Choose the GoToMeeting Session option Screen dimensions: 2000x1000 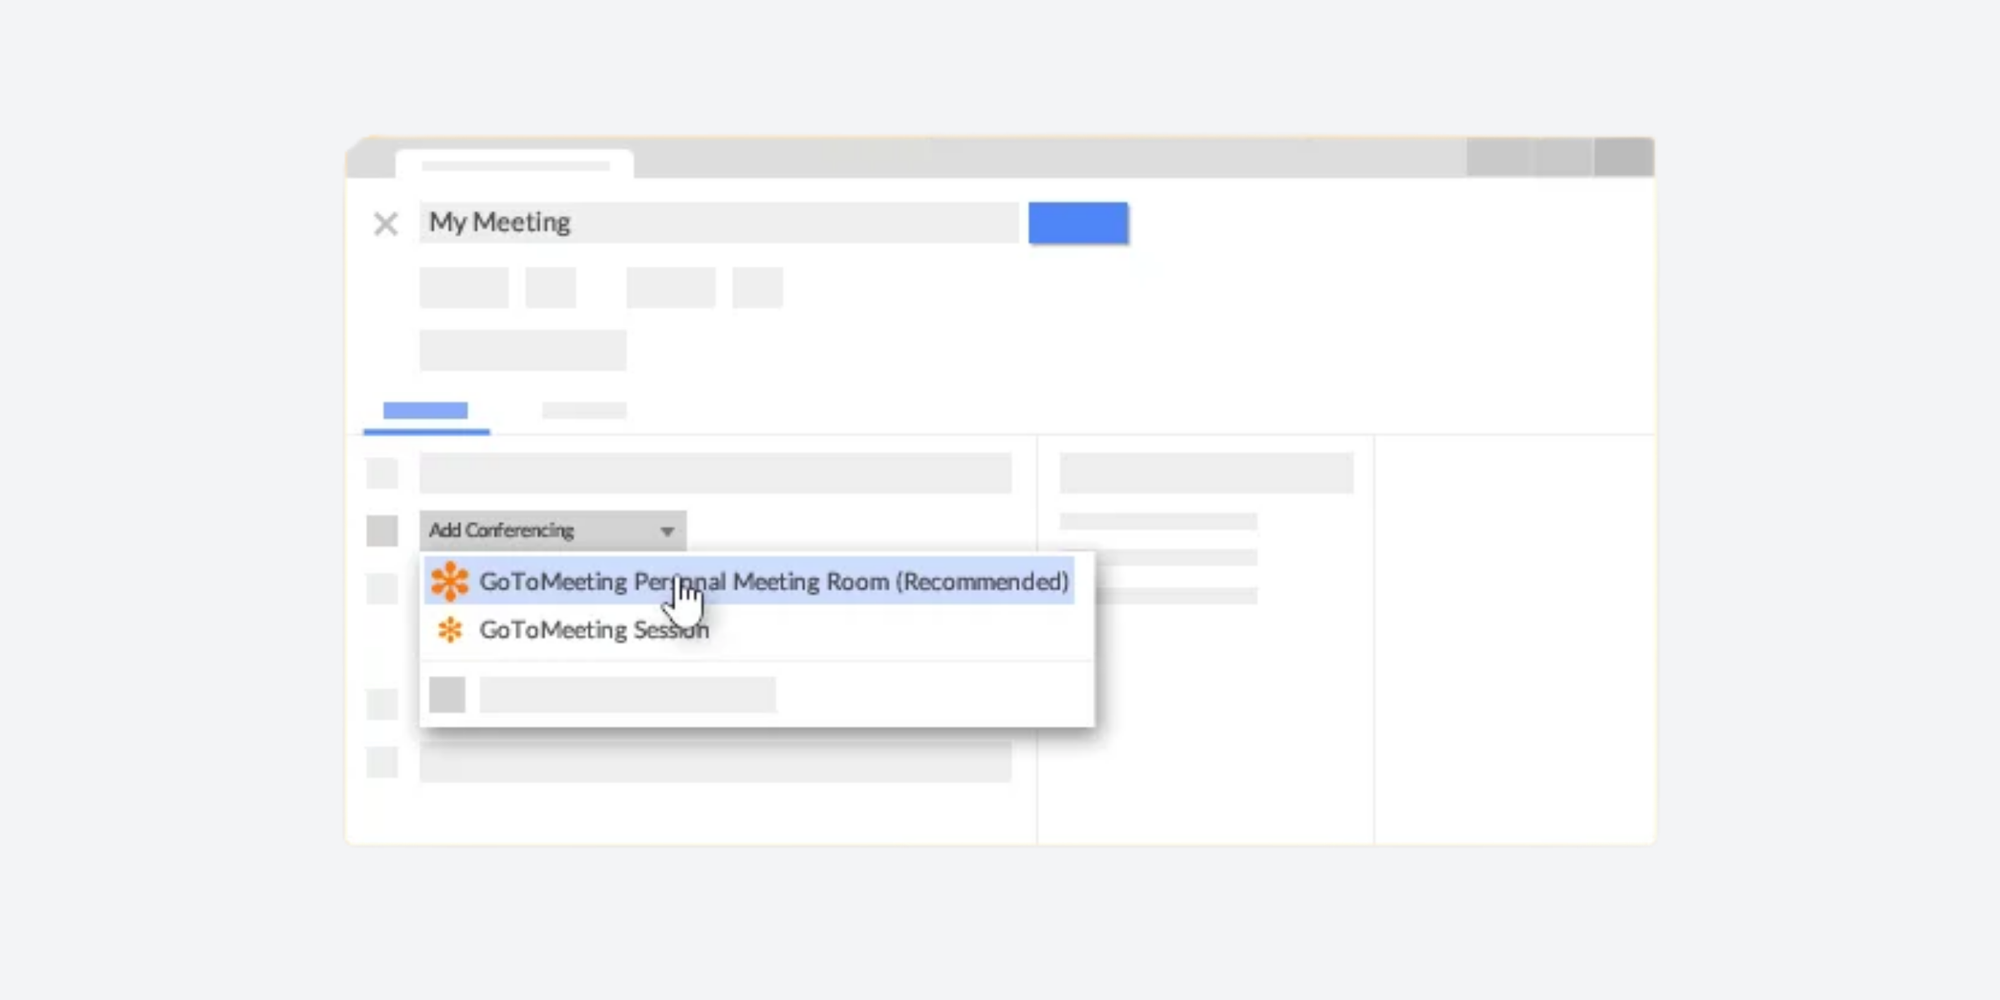[x=594, y=630]
